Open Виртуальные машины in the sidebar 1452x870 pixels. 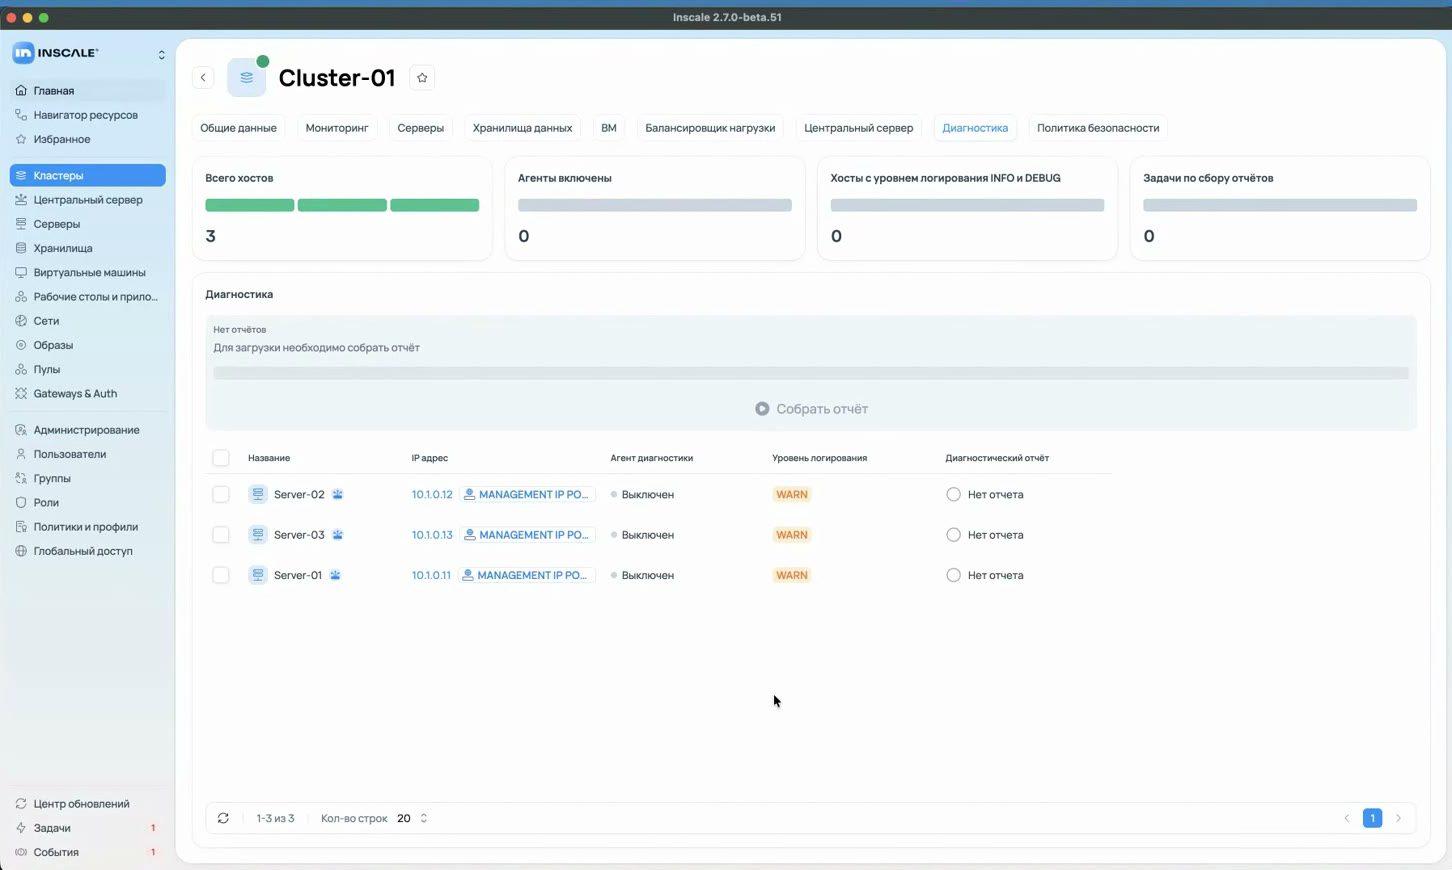[x=88, y=273]
